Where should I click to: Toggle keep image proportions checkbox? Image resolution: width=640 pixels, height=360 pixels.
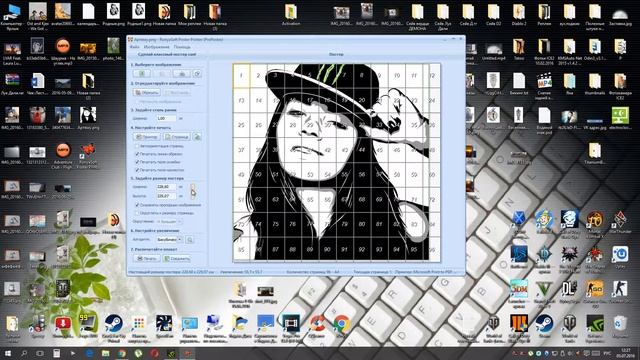(137, 205)
